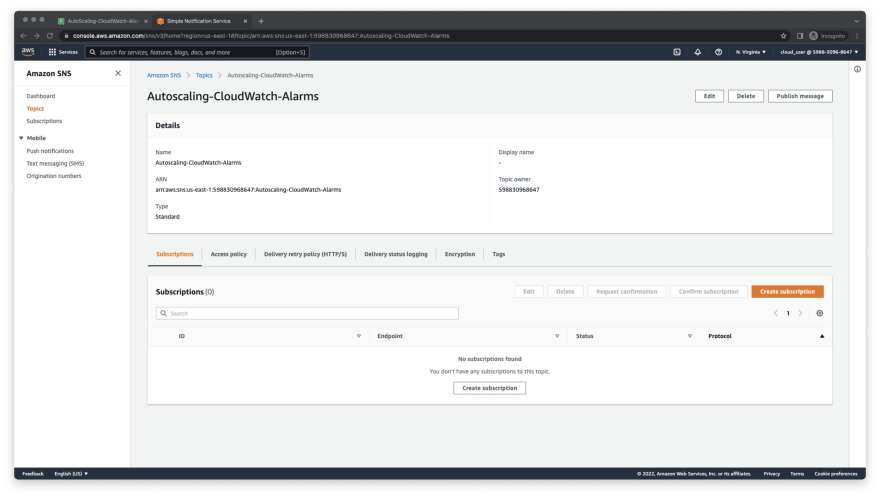Open the N. Virginia region dropdown
Screen dimensions: 880x497
pyautogui.click(x=750, y=52)
